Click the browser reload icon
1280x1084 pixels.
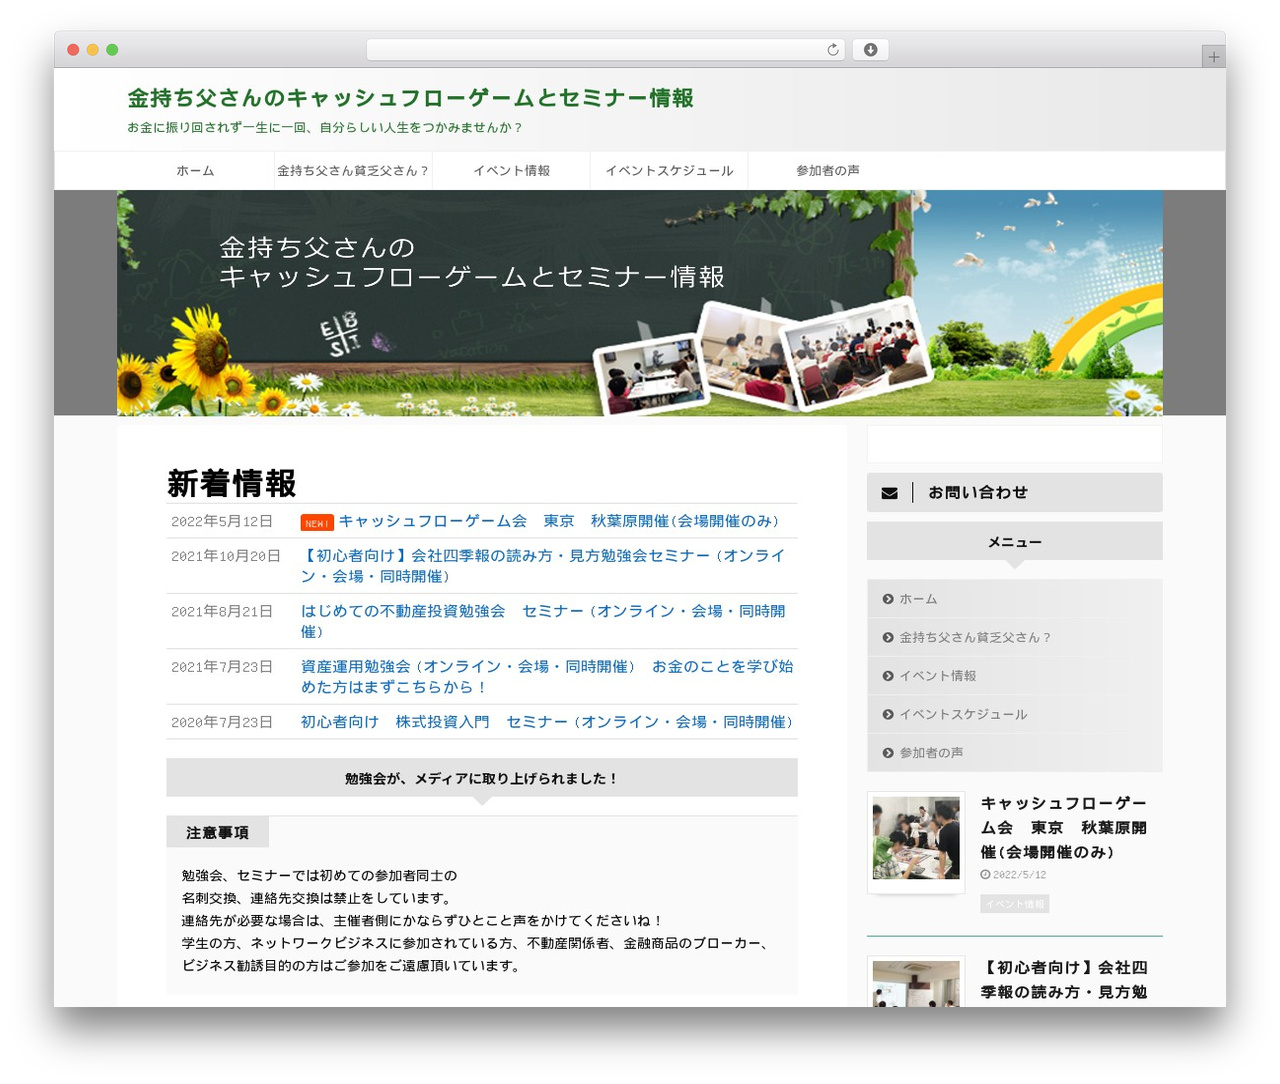pos(832,50)
